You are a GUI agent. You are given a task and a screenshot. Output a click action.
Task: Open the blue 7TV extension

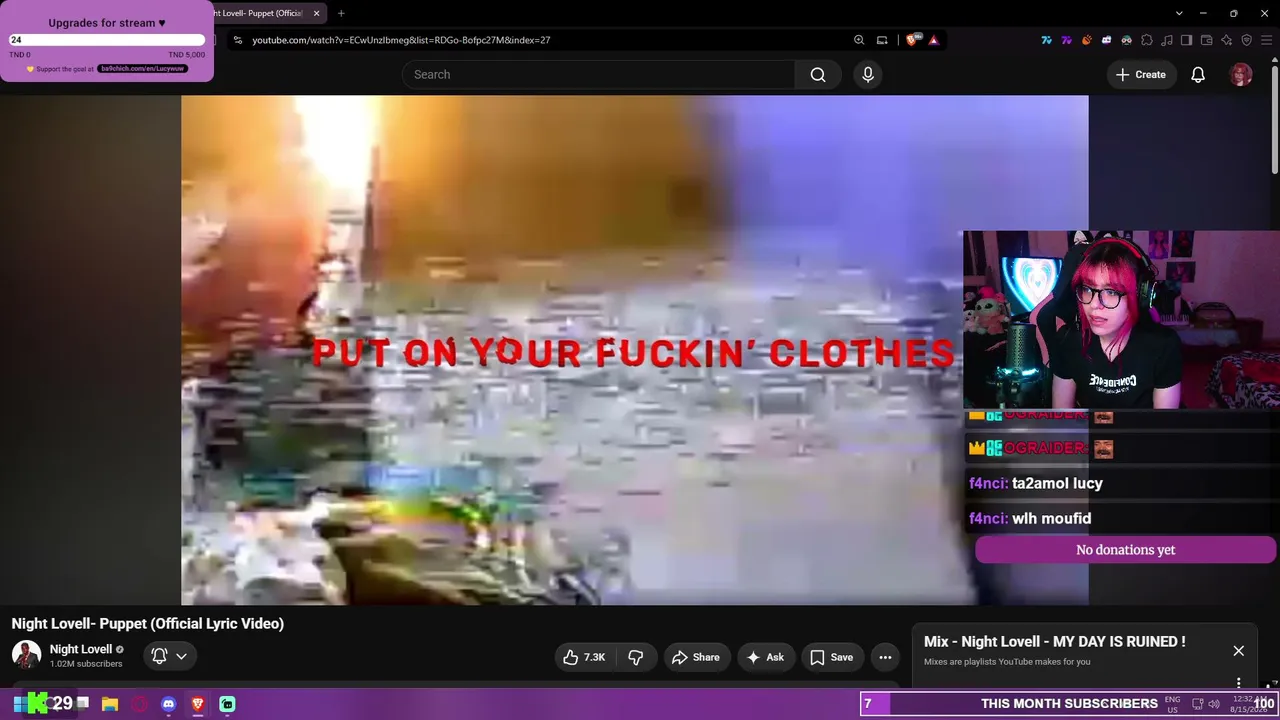(1046, 40)
